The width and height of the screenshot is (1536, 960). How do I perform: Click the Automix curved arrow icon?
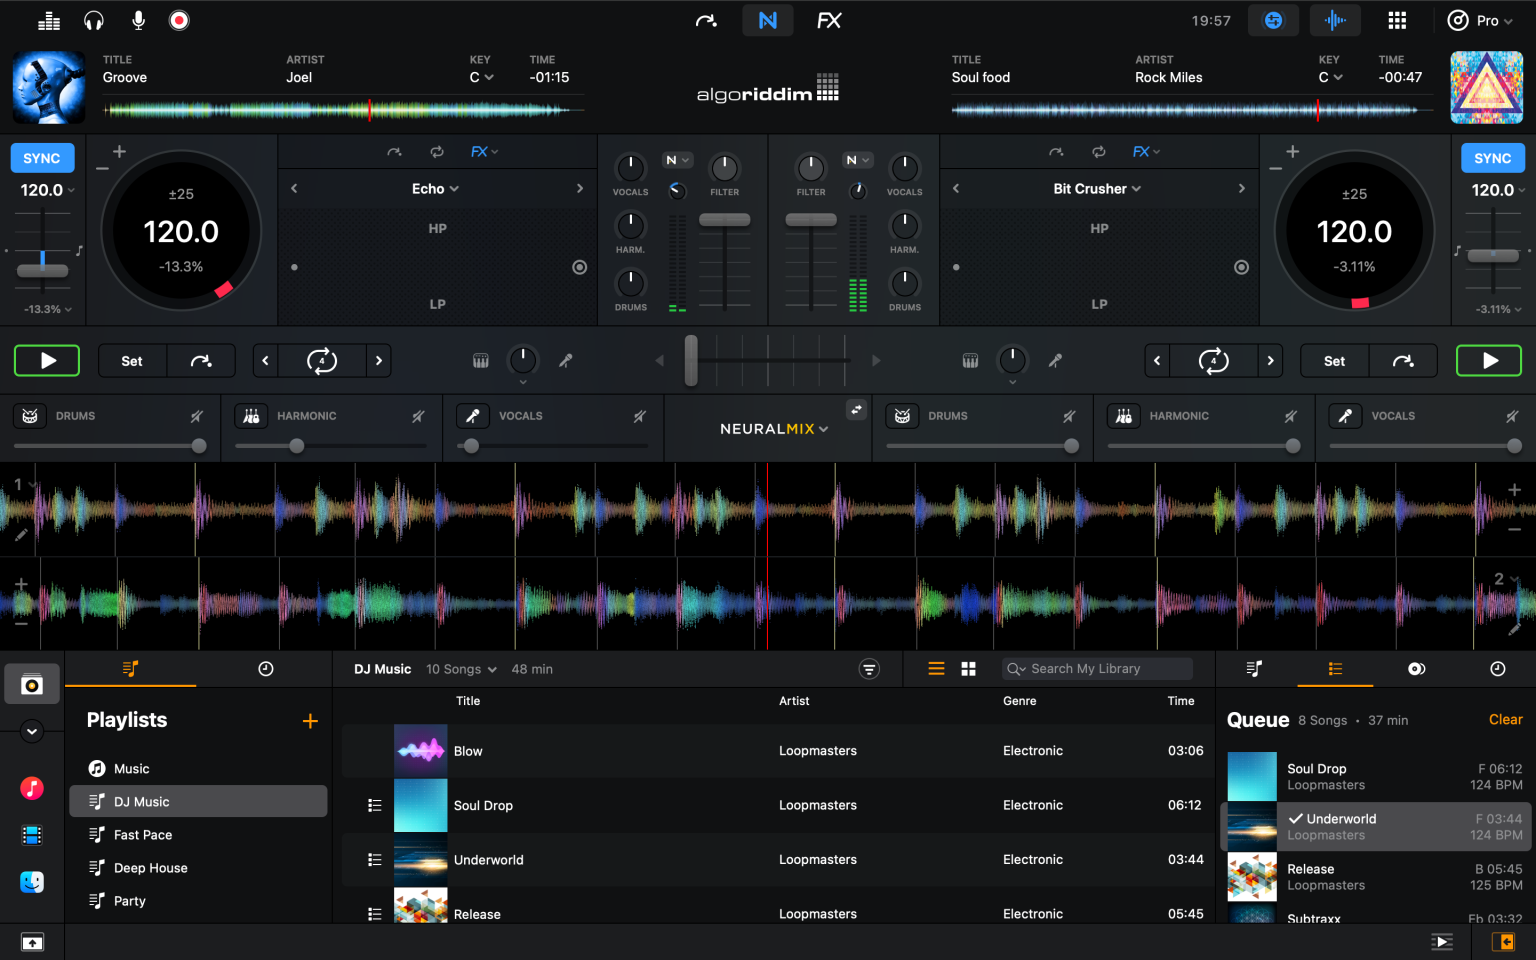(x=707, y=20)
